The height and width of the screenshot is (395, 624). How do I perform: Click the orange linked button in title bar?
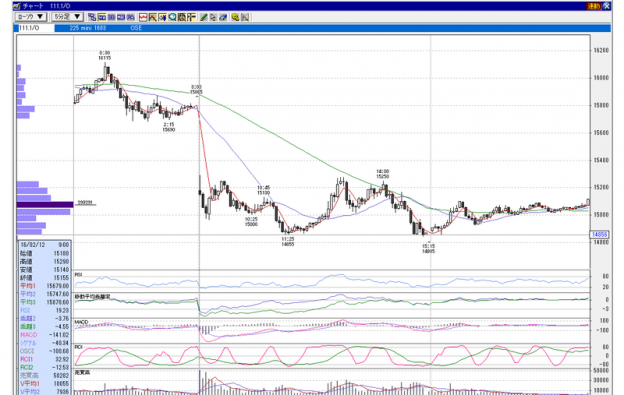pyautogui.click(x=593, y=6)
